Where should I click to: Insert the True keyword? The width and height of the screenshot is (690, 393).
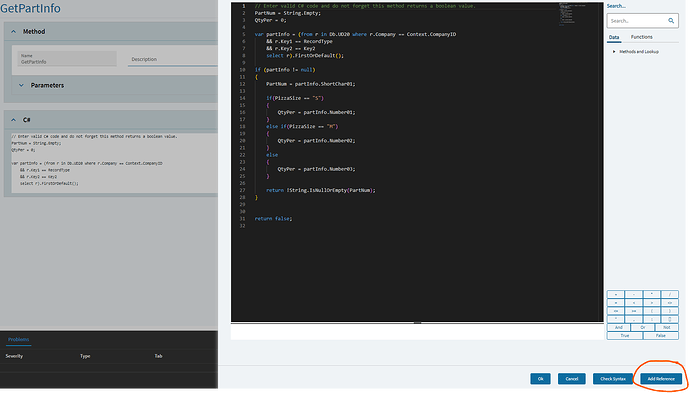coord(625,335)
